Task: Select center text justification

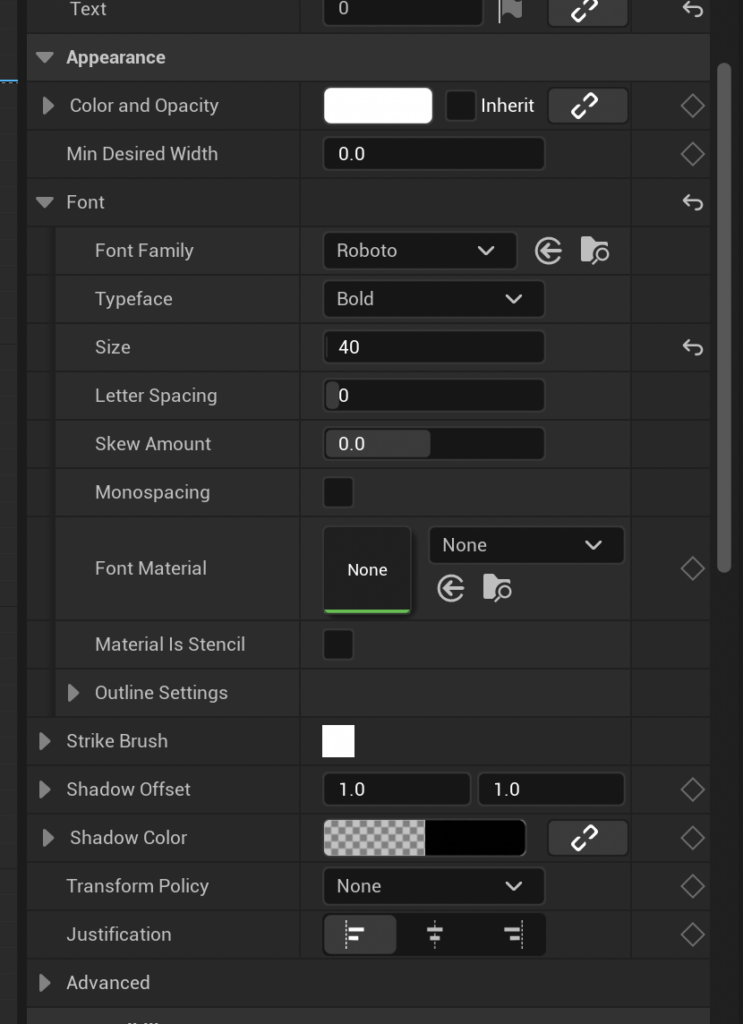Action: click(435, 935)
